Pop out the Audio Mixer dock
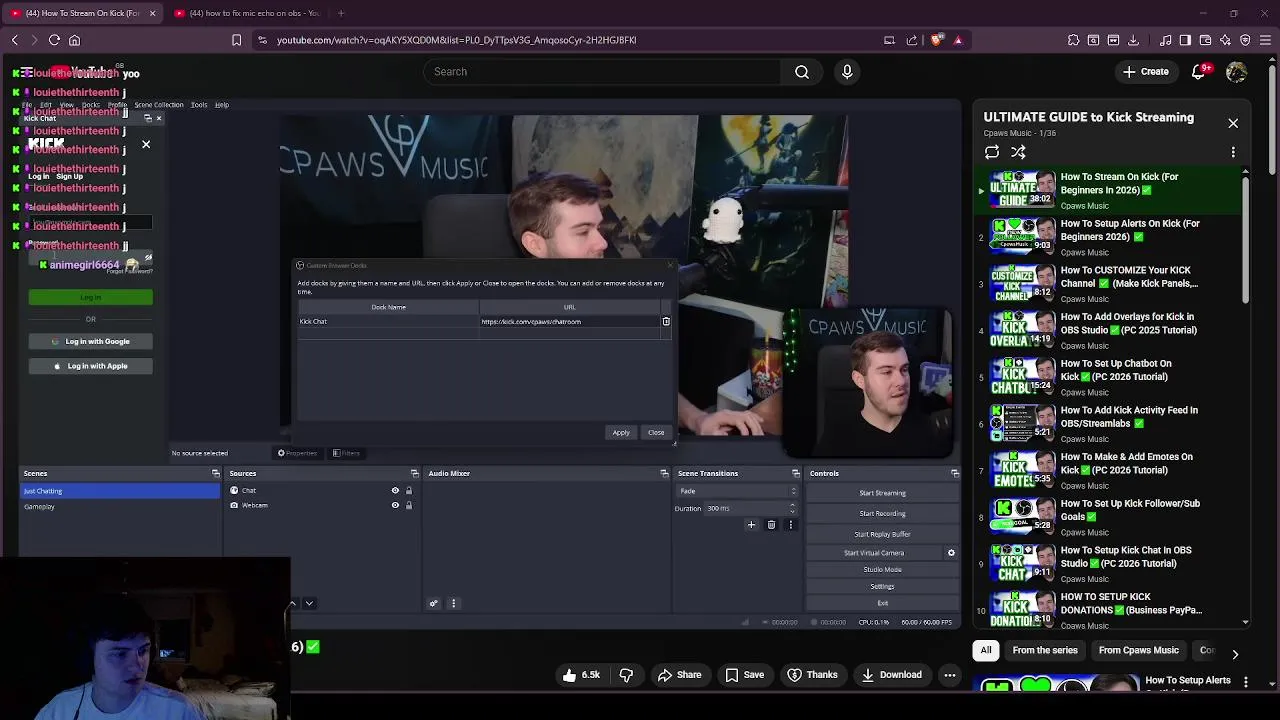This screenshot has width=1280, height=720. pos(664,473)
